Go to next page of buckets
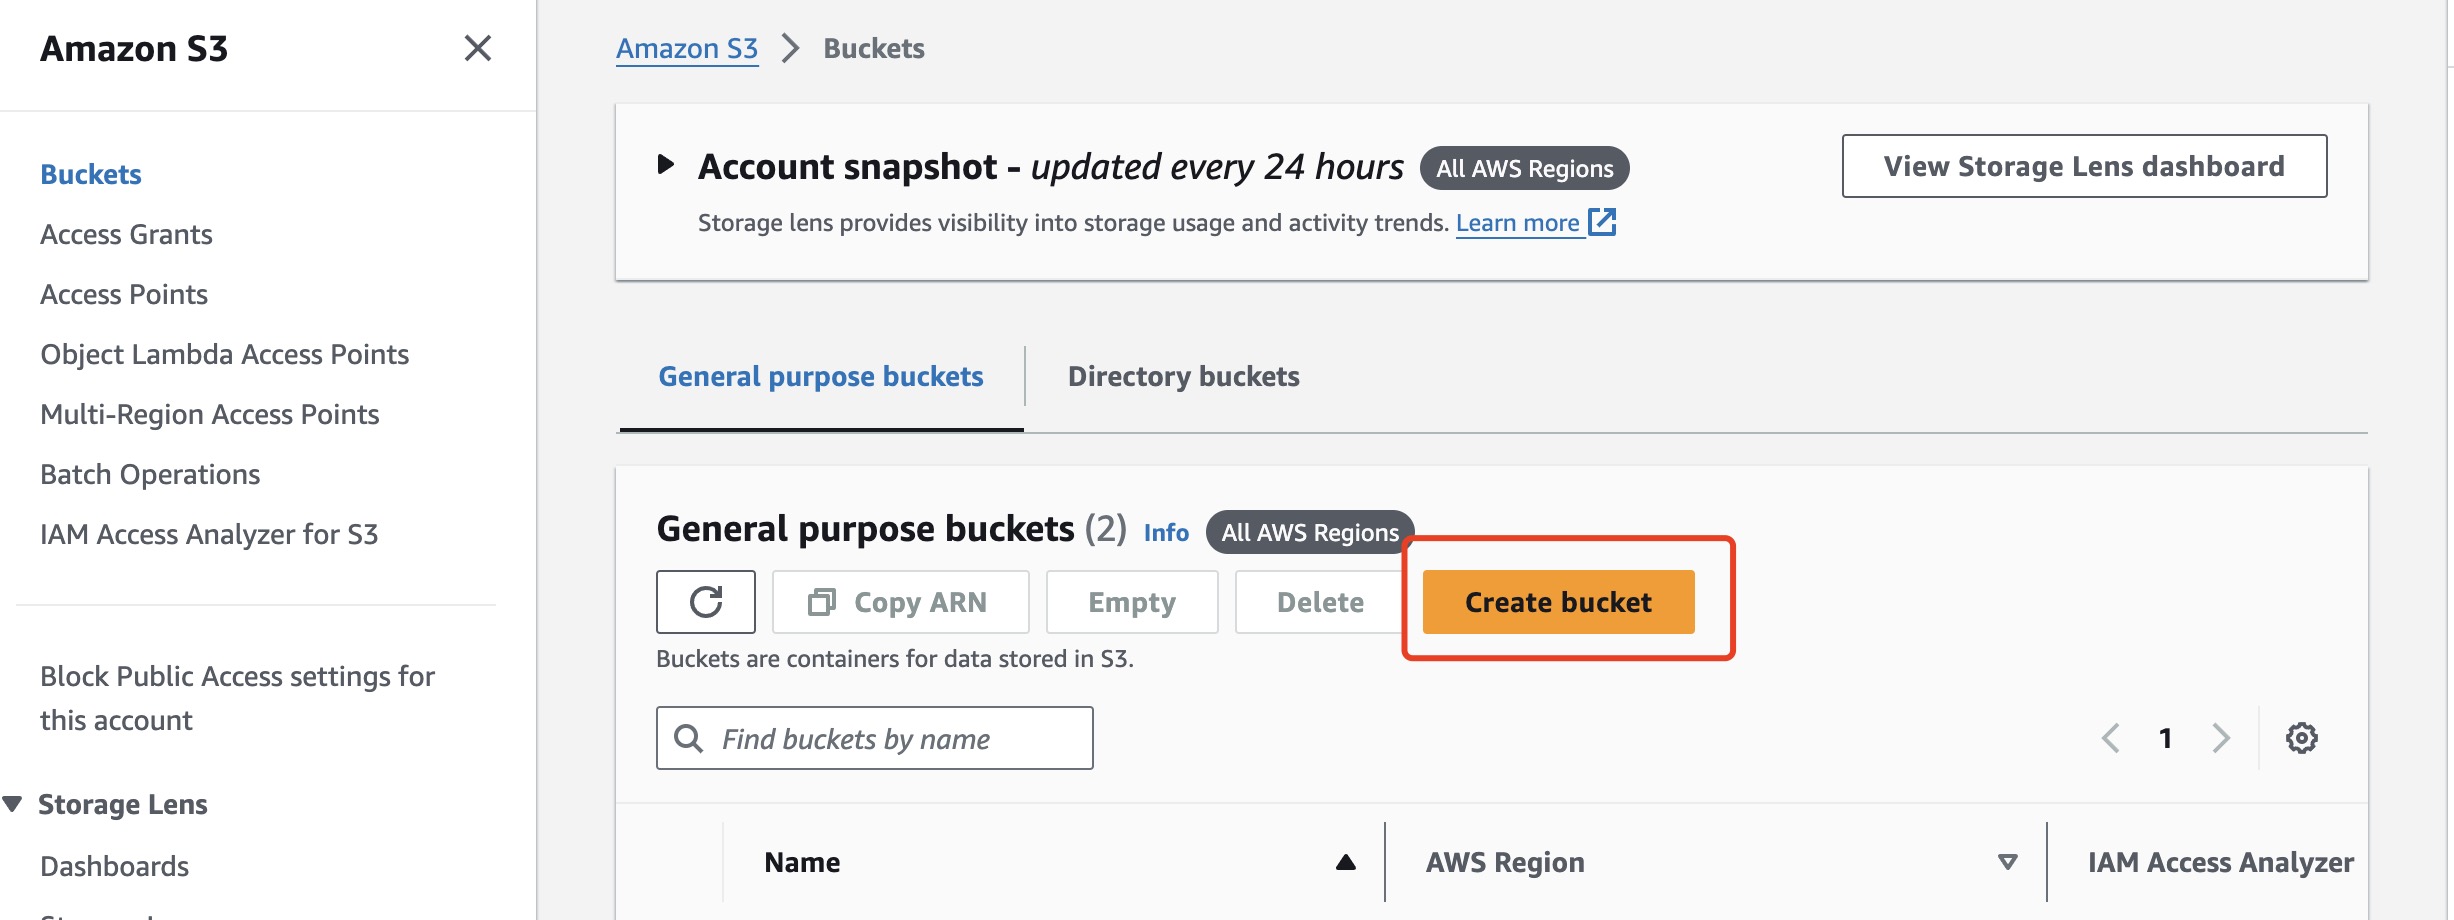This screenshot has height=920, width=2454. tap(2221, 738)
